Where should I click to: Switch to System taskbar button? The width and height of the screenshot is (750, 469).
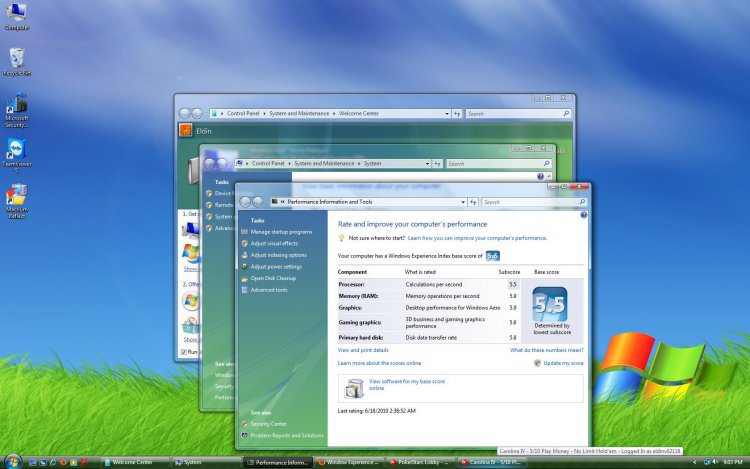[x=207, y=462]
